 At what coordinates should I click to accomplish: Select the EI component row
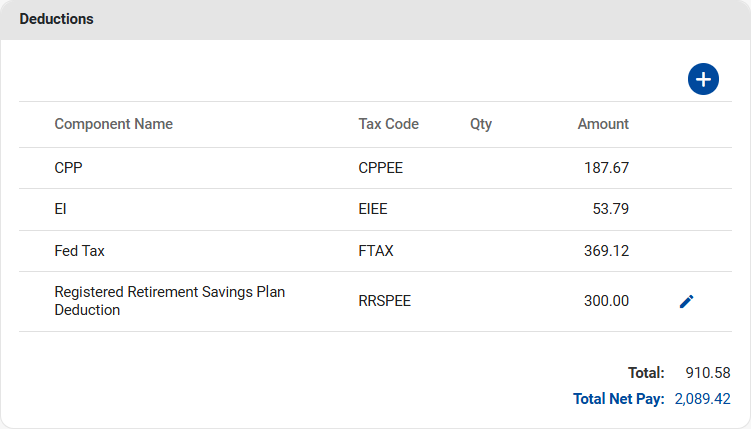coord(60,209)
